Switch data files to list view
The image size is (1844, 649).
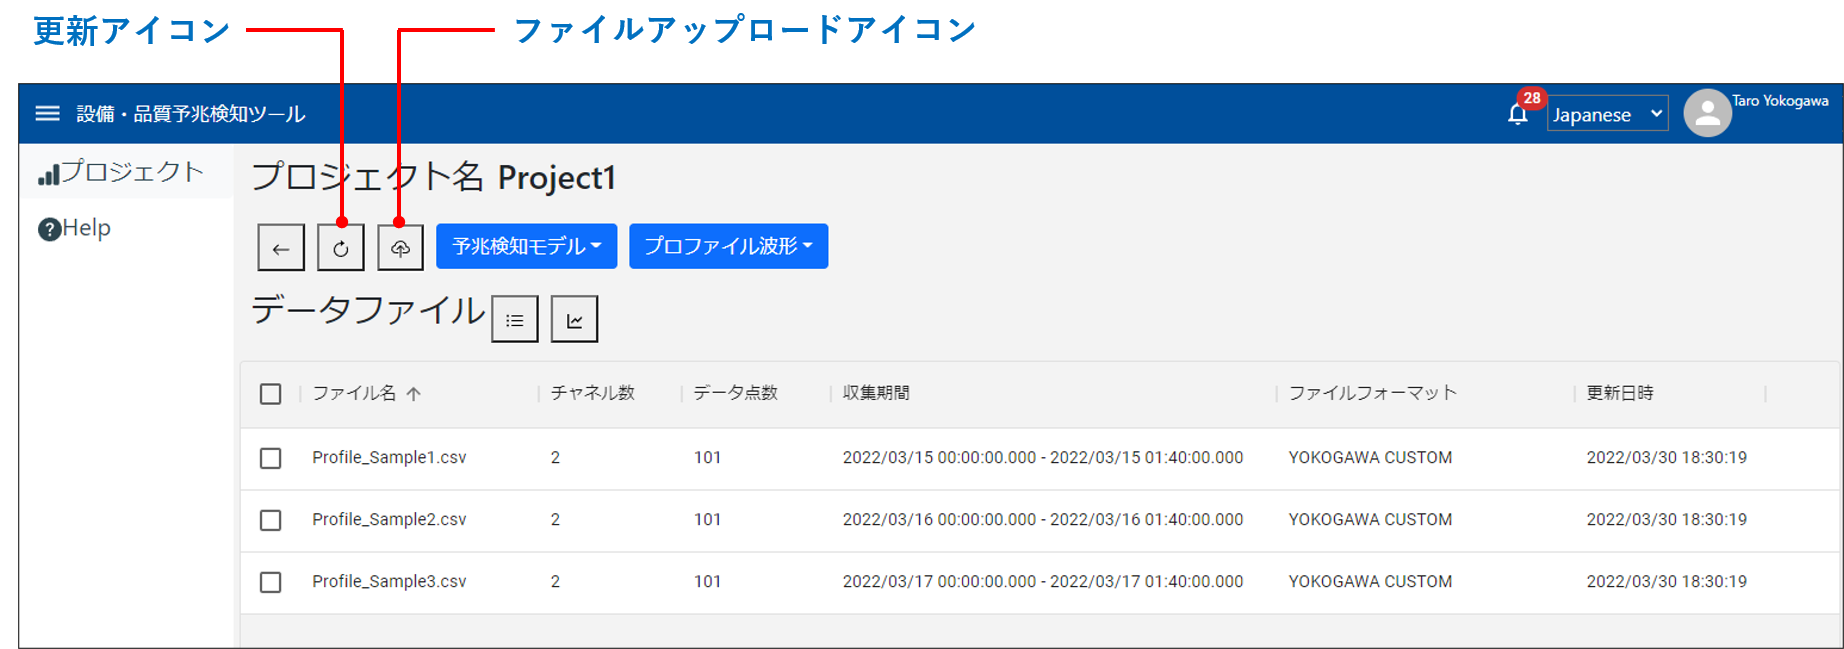(515, 319)
